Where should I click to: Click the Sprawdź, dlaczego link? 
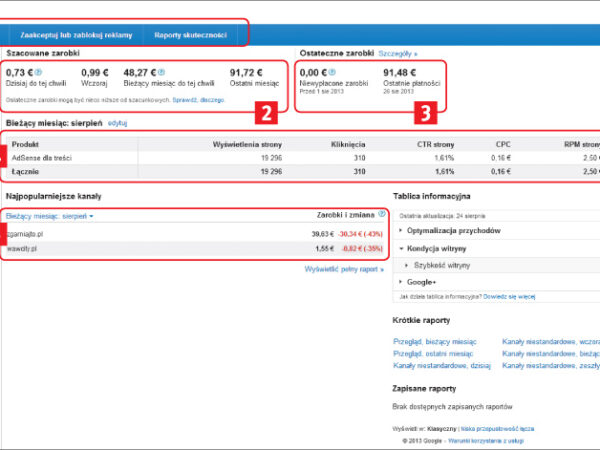(x=198, y=101)
